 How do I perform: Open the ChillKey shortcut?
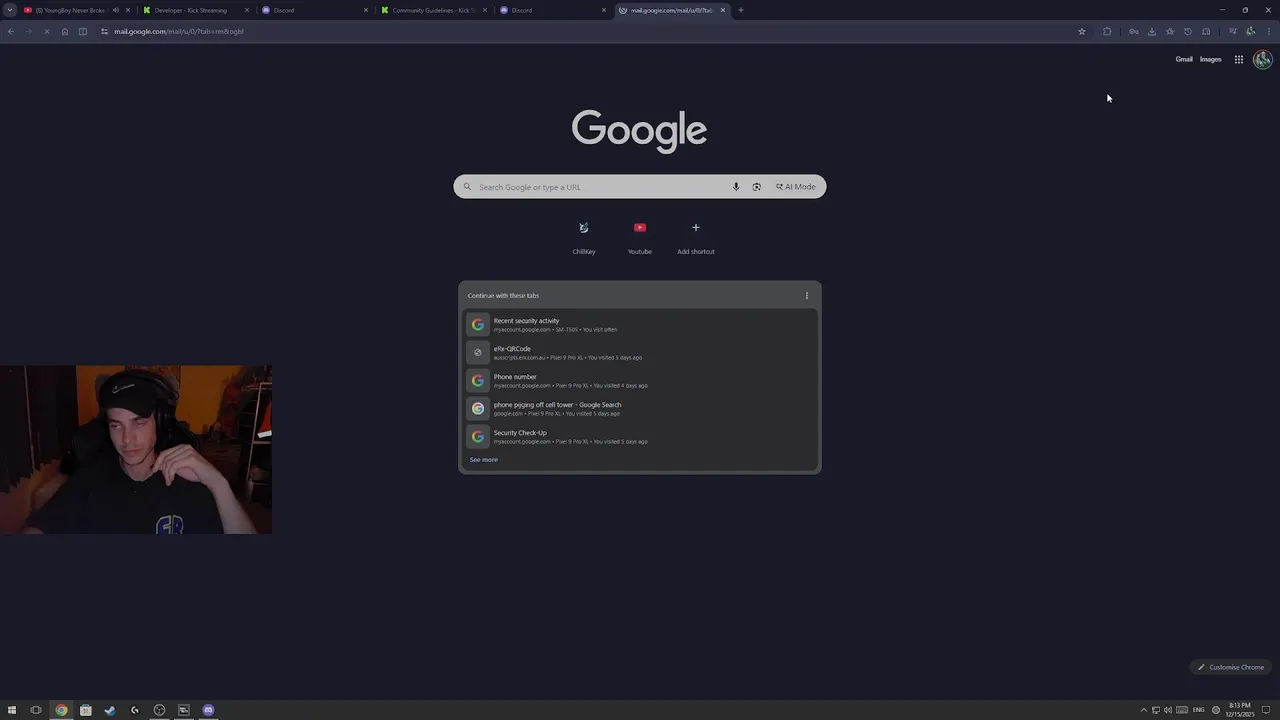click(584, 237)
